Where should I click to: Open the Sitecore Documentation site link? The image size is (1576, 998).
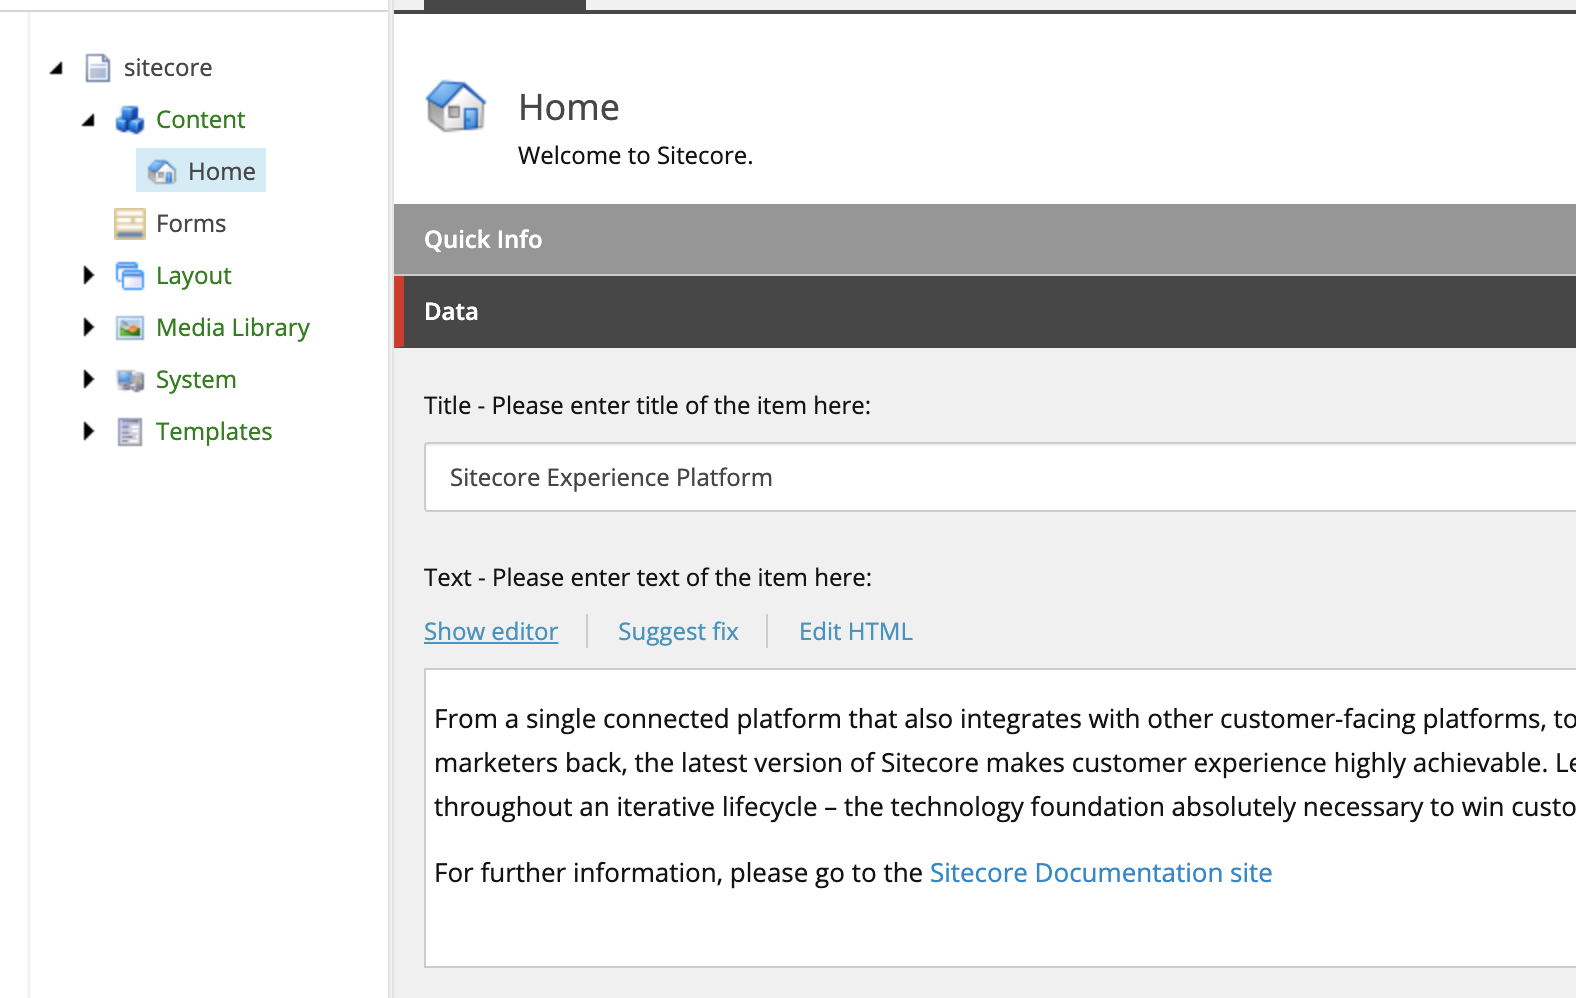(1101, 873)
